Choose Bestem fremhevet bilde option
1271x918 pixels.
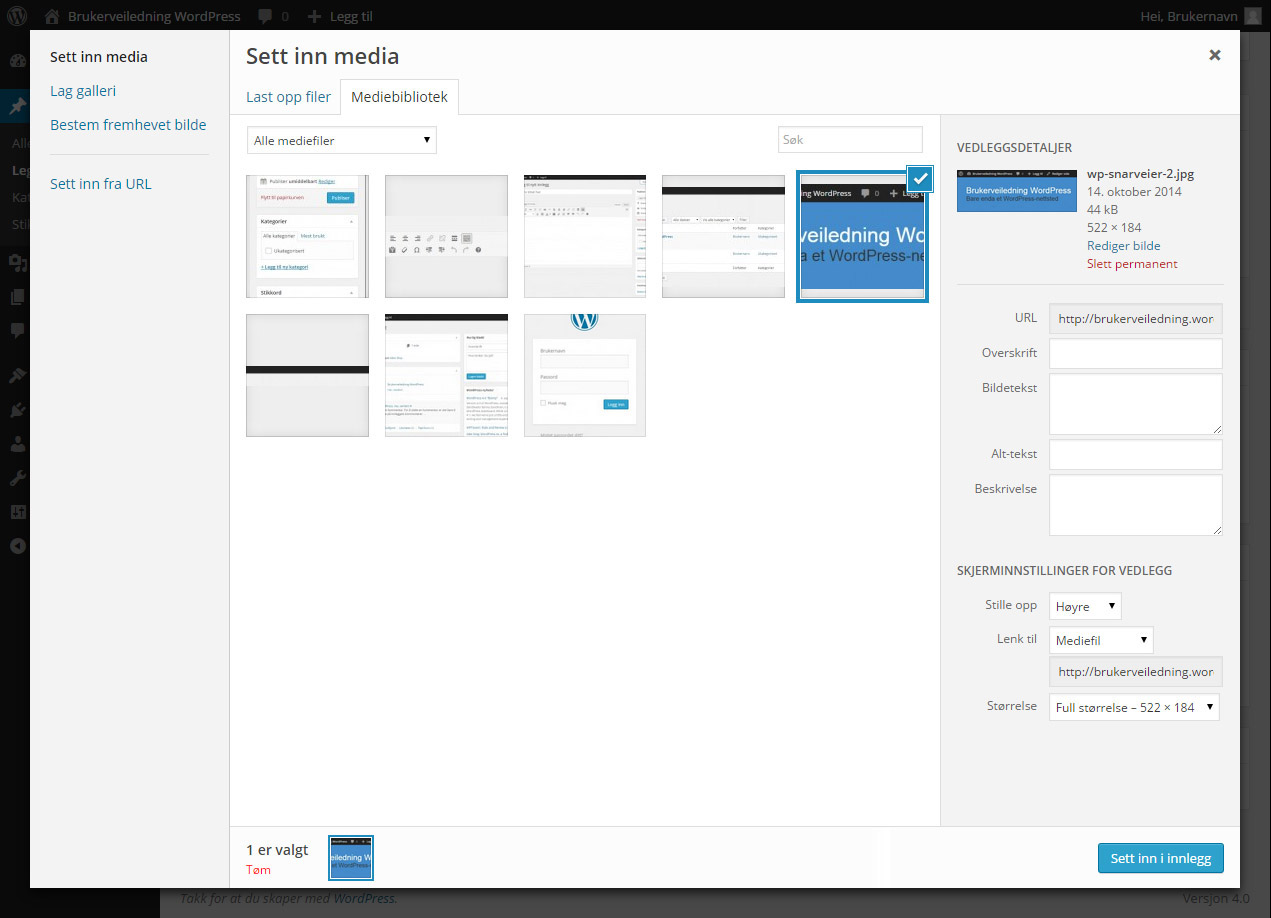click(x=128, y=125)
